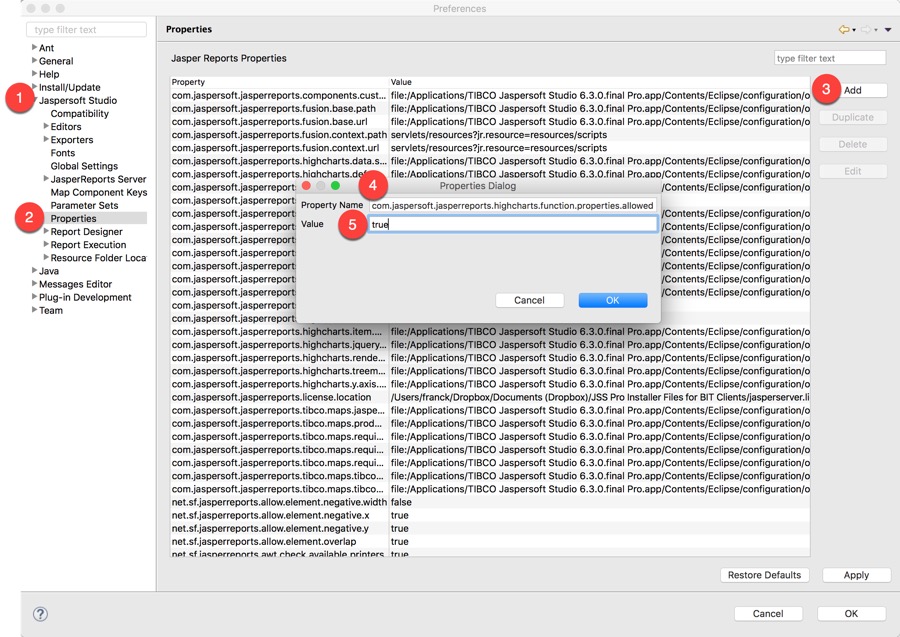
Task: Expand the Messages Editor node
Action: (34, 283)
